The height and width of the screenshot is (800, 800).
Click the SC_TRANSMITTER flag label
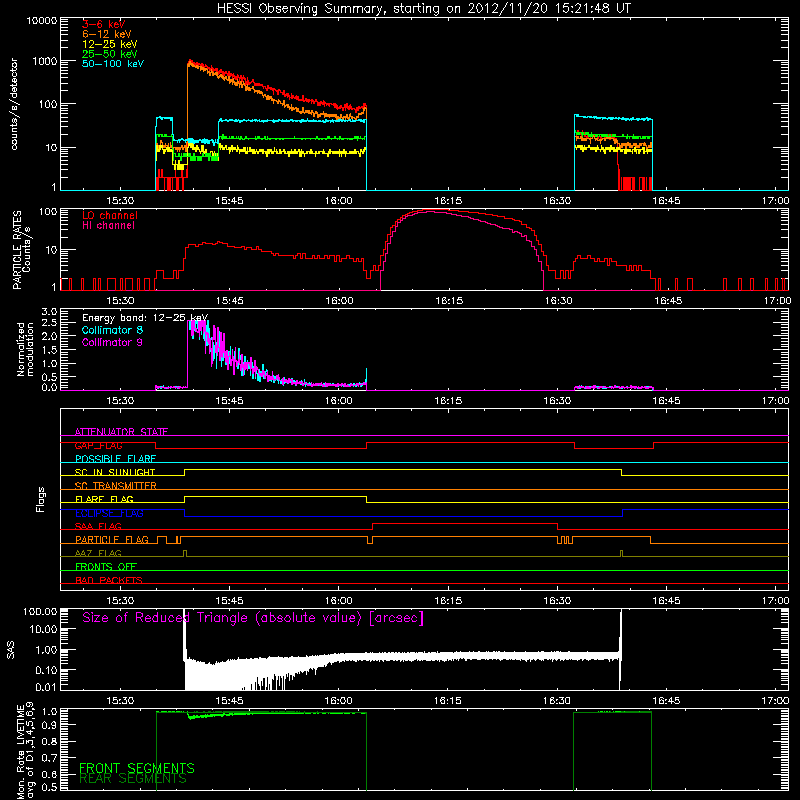tap(115, 485)
